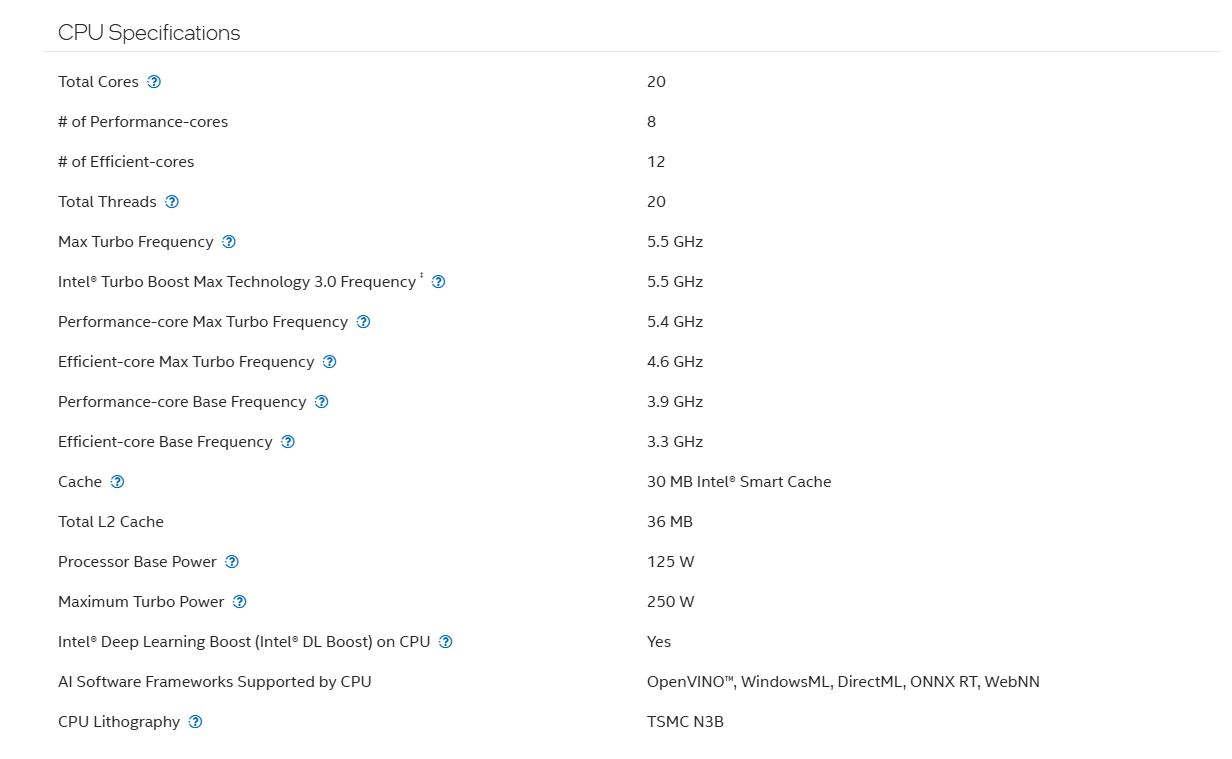Click the Cache help question mark icon
The width and height of the screenshot is (1232, 759).
(x=118, y=482)
